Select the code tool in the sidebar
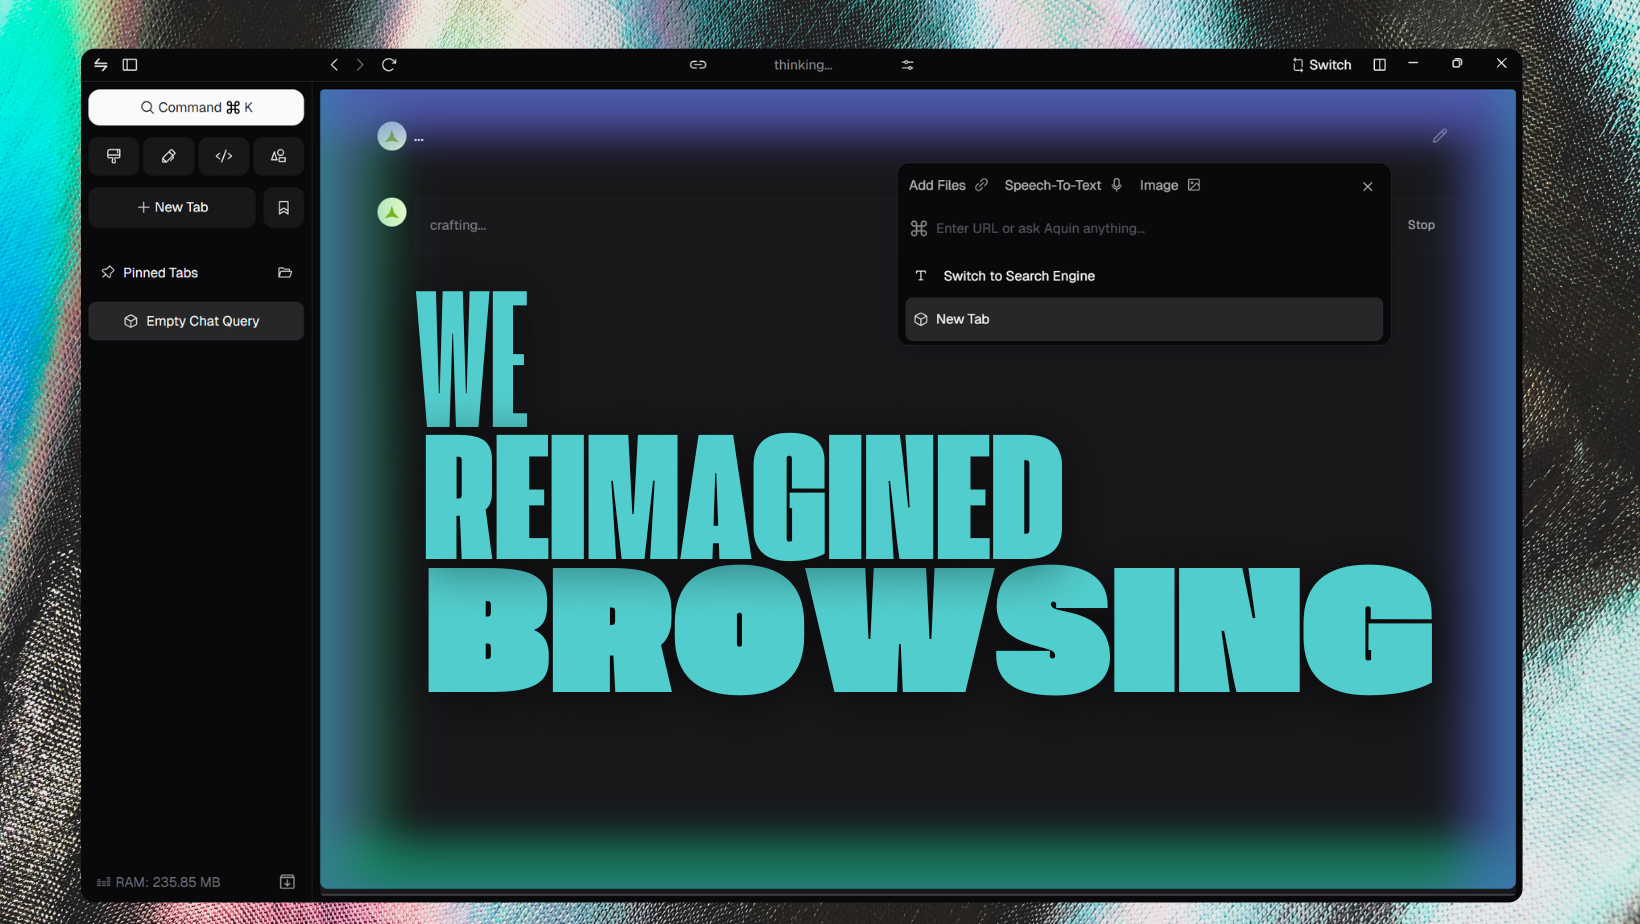 tap(224, 156)
